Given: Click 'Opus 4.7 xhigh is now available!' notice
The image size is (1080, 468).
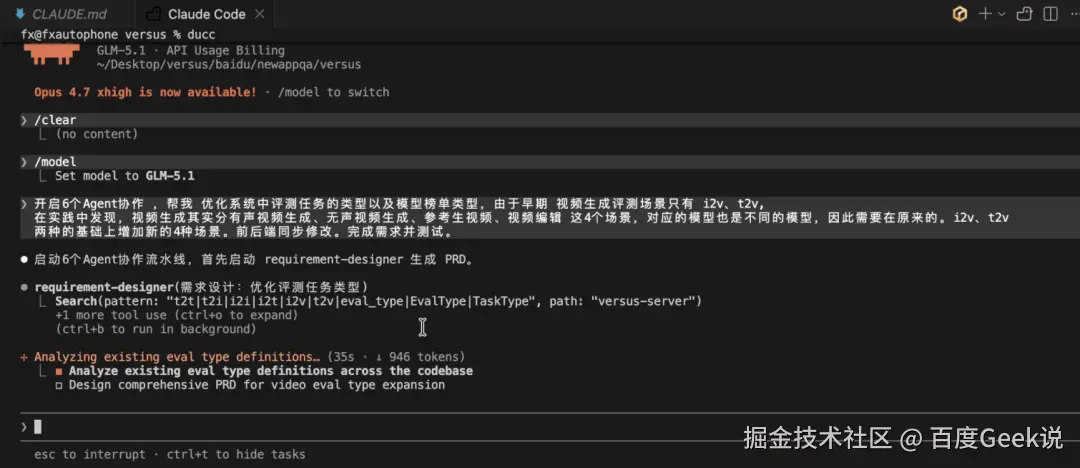Looking at the screenshot, I should click(145, 92).
